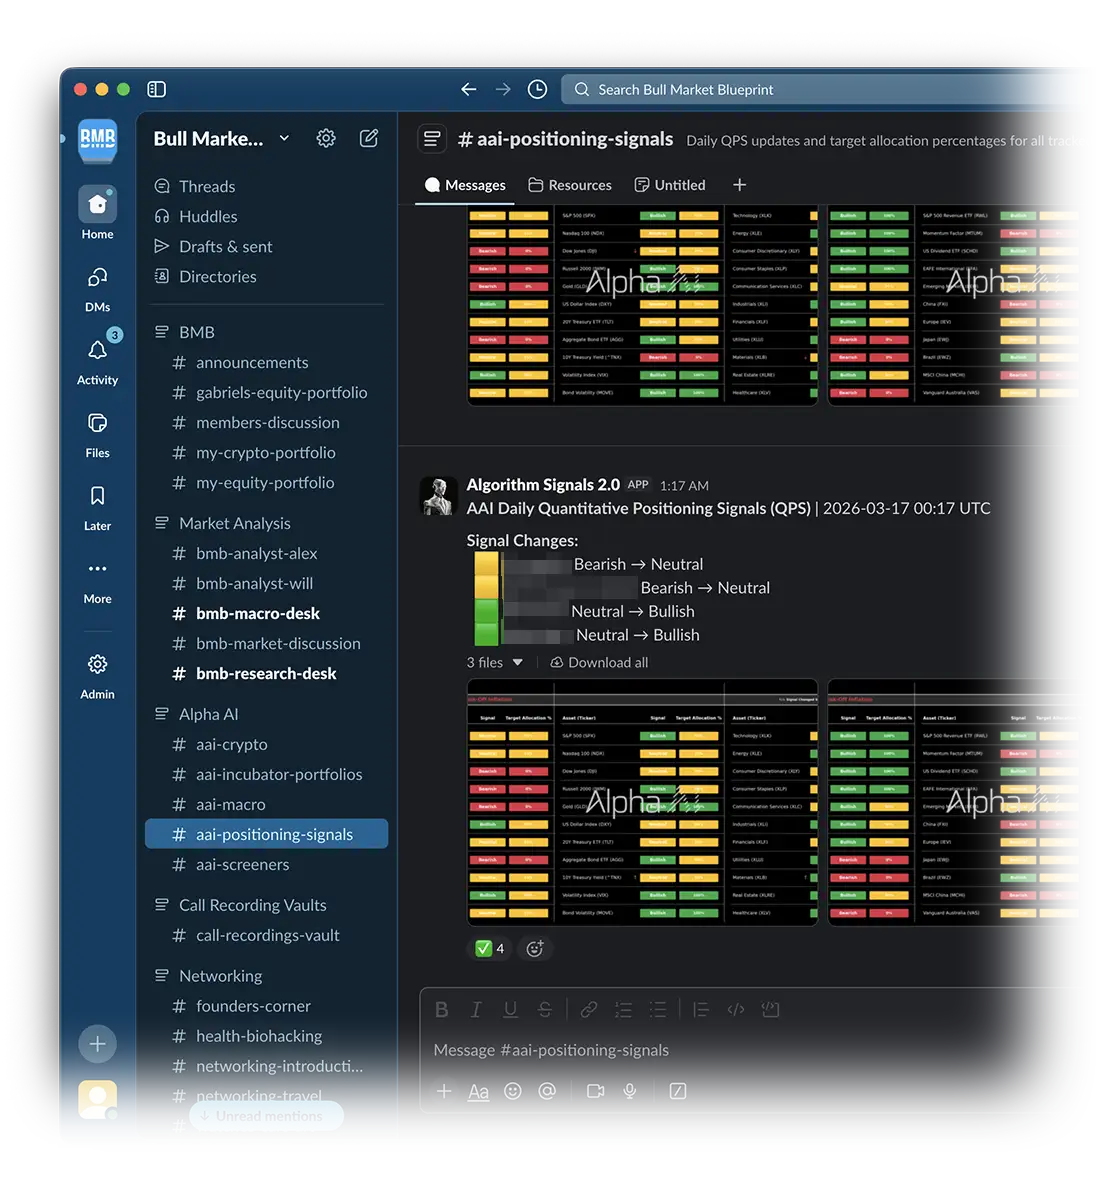Image resolution: width=1096 pixels, height=1196 pixels.
Task: Open the announcements channel
Action: pos(252,362)
